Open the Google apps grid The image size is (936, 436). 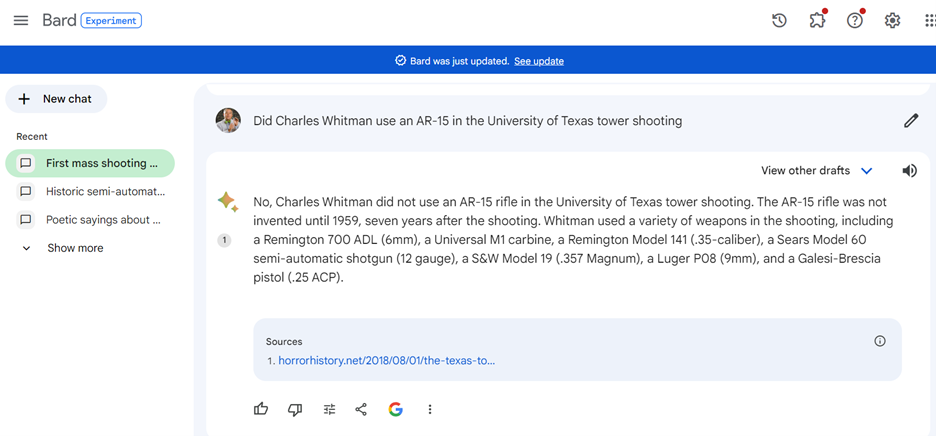click(929, 20)
